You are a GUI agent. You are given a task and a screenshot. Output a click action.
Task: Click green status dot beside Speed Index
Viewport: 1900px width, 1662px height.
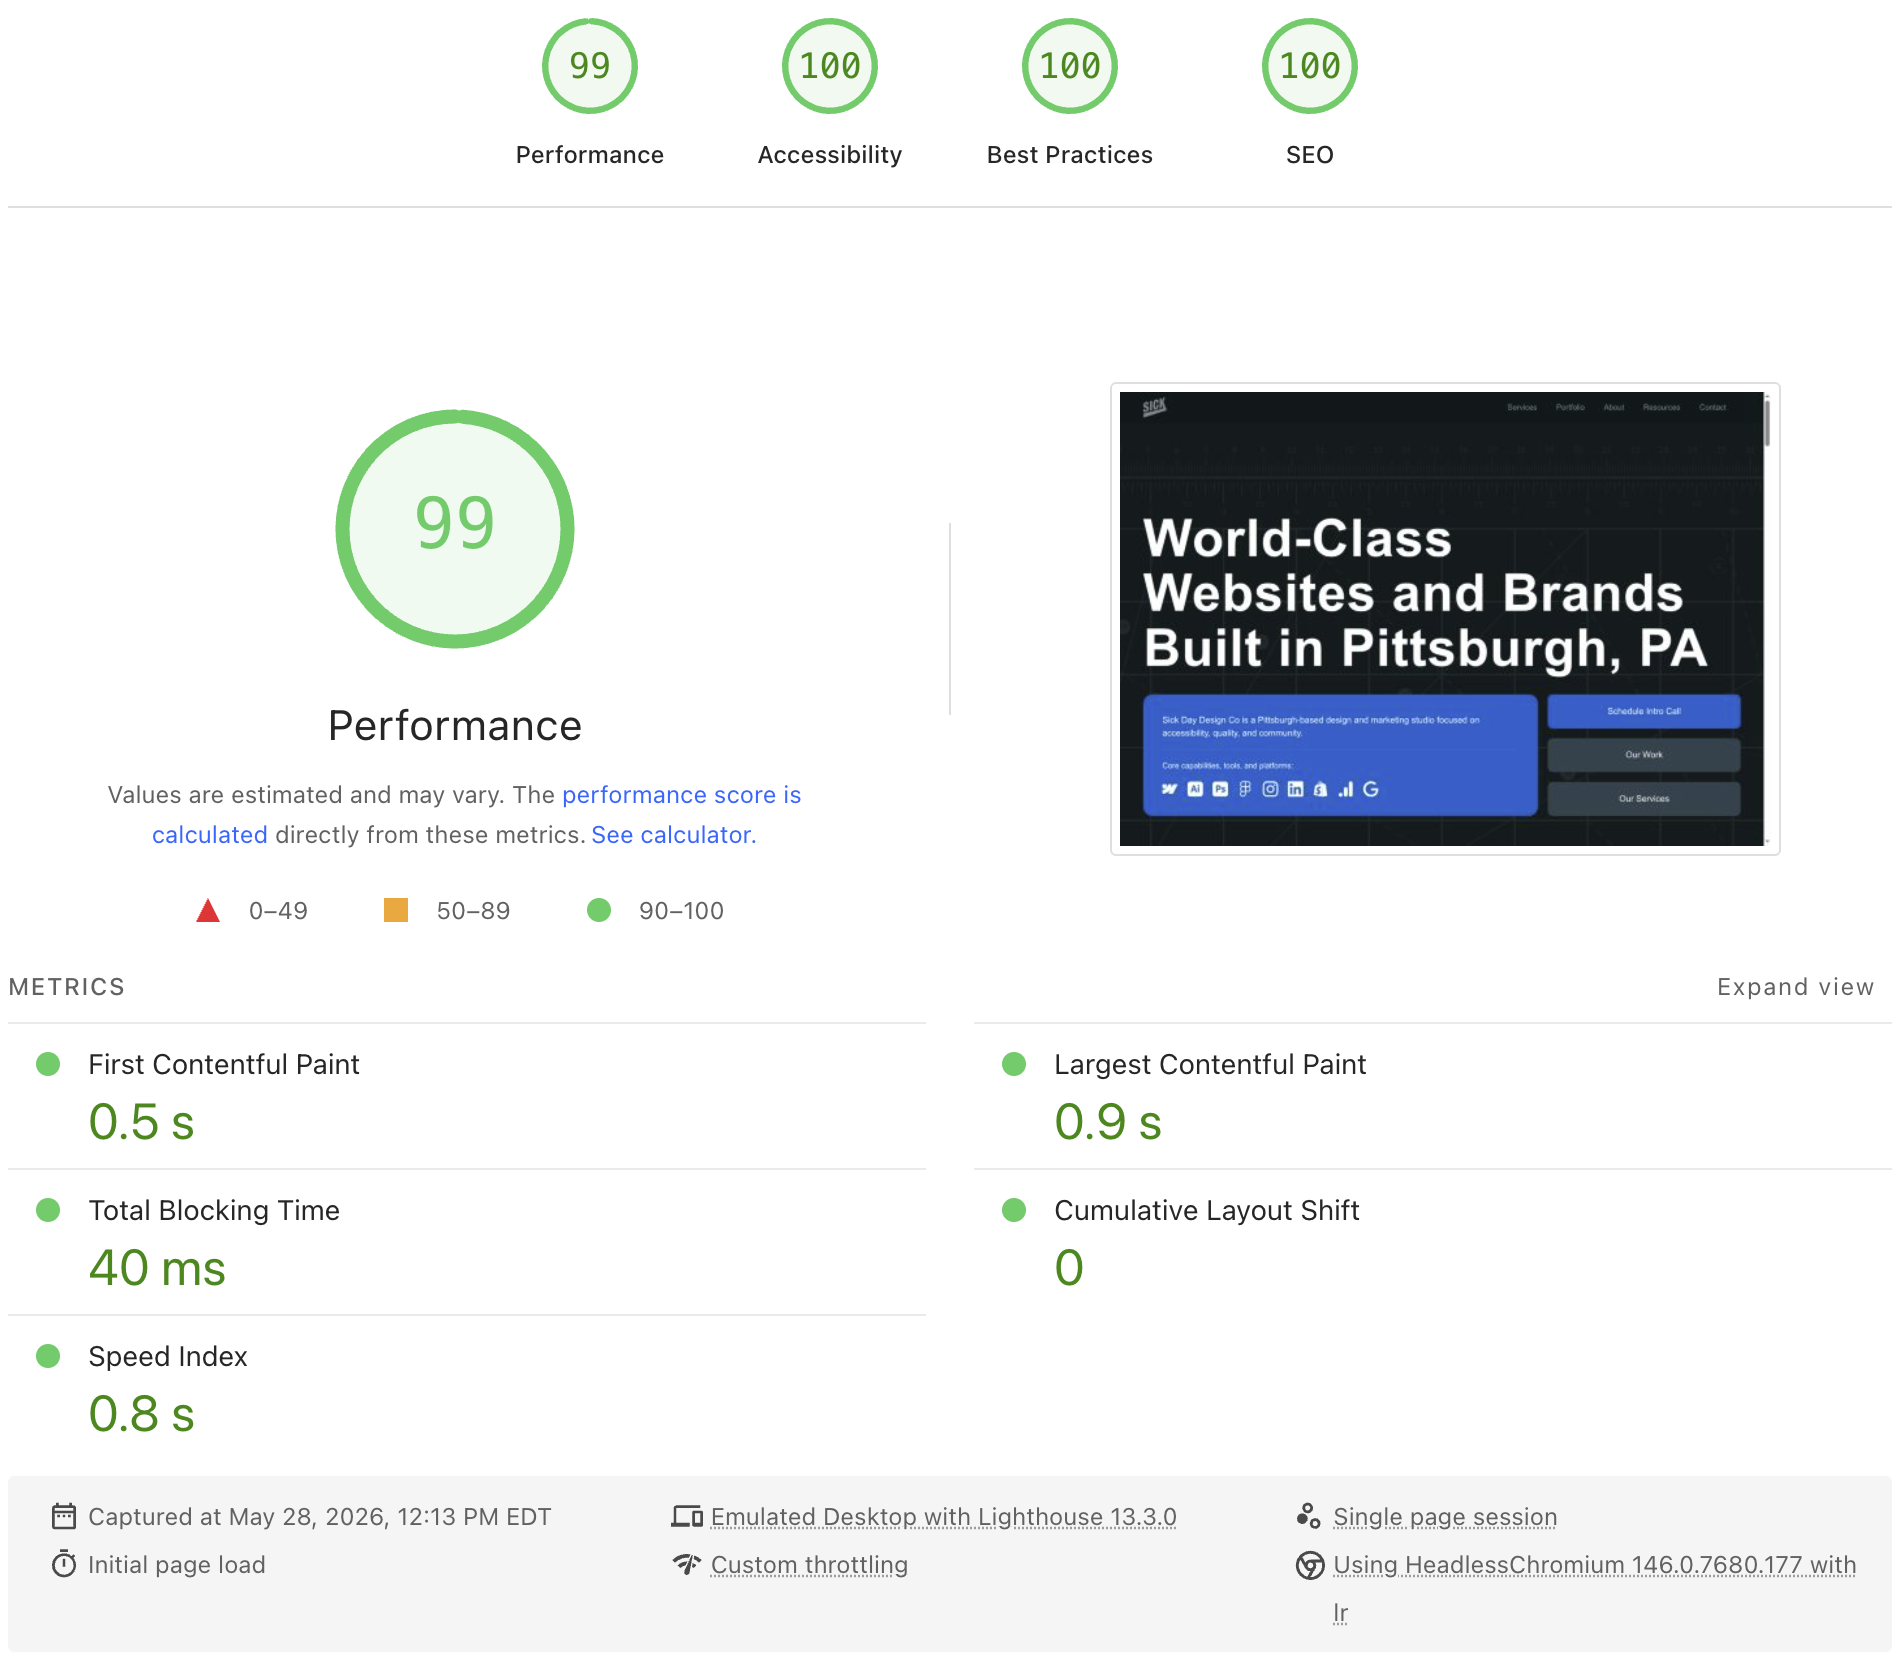[48, 1356]
